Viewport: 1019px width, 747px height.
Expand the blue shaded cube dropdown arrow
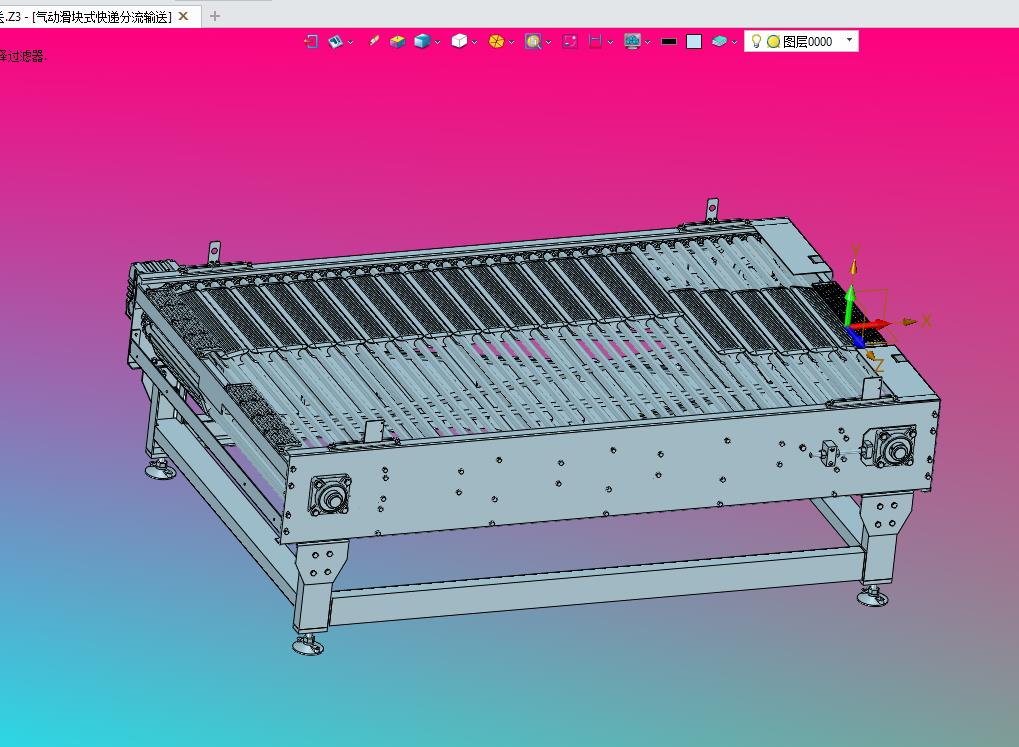(x=437, y=42)
